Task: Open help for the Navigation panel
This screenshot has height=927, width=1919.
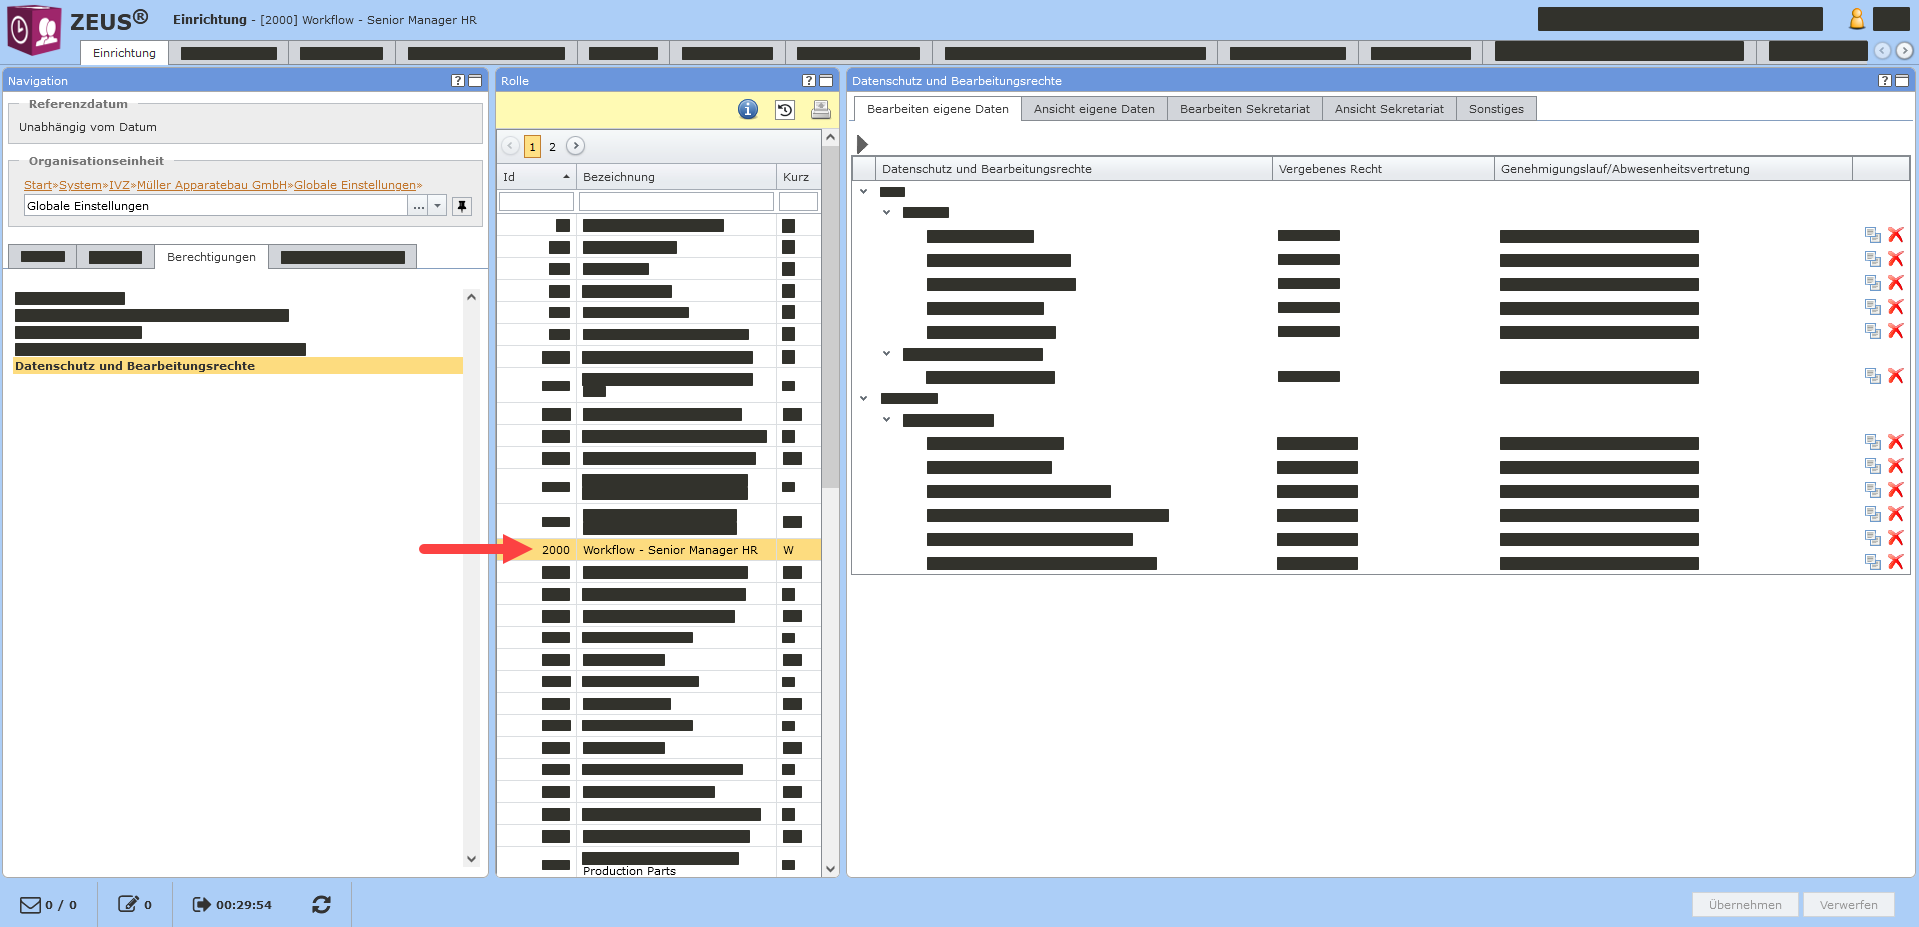Action: (457, 81)
